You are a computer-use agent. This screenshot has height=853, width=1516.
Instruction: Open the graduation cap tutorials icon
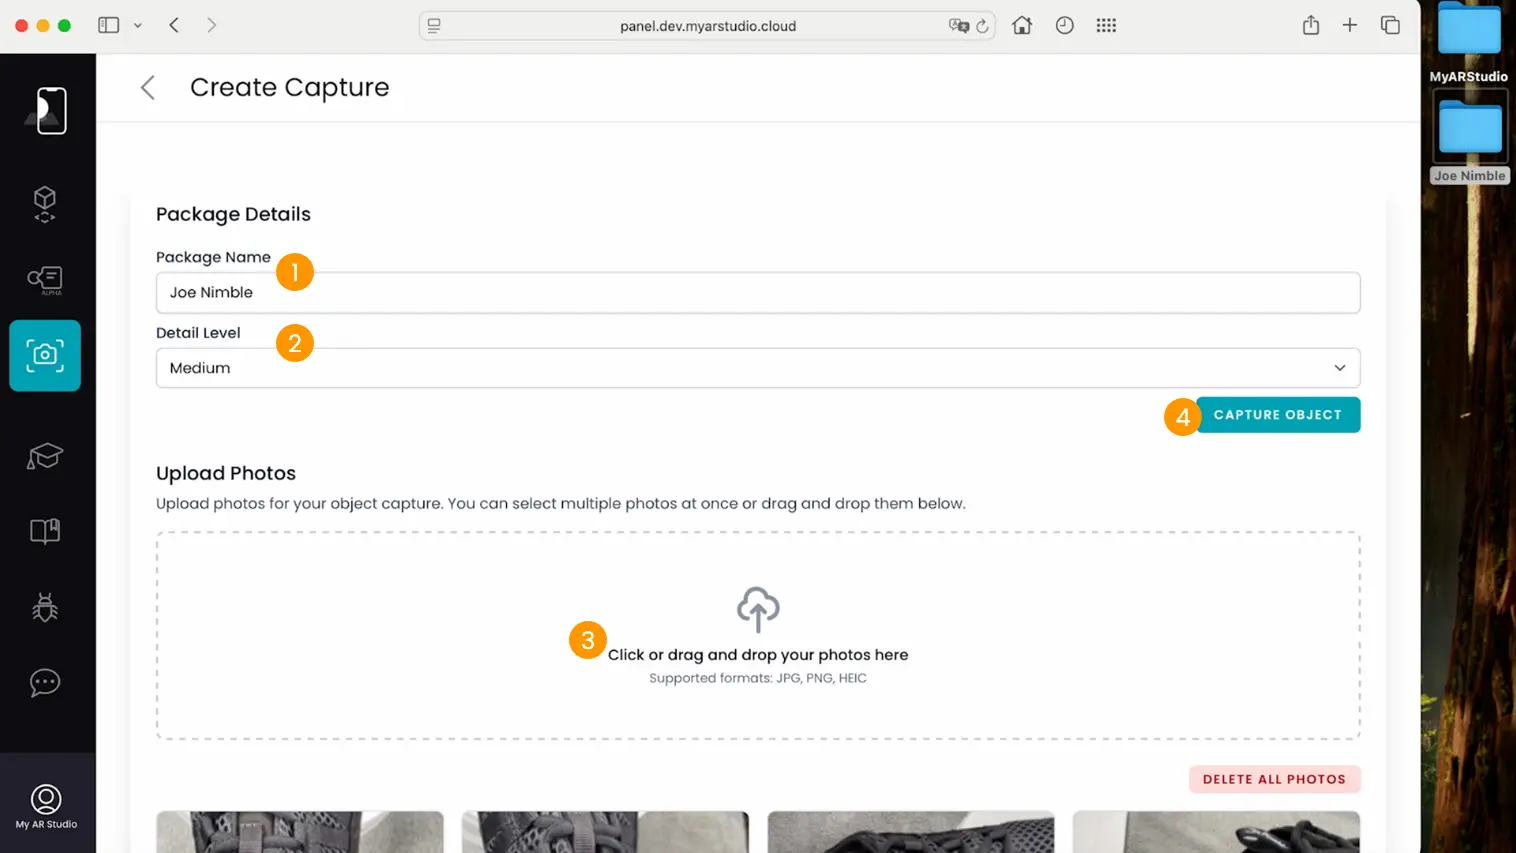45,456
